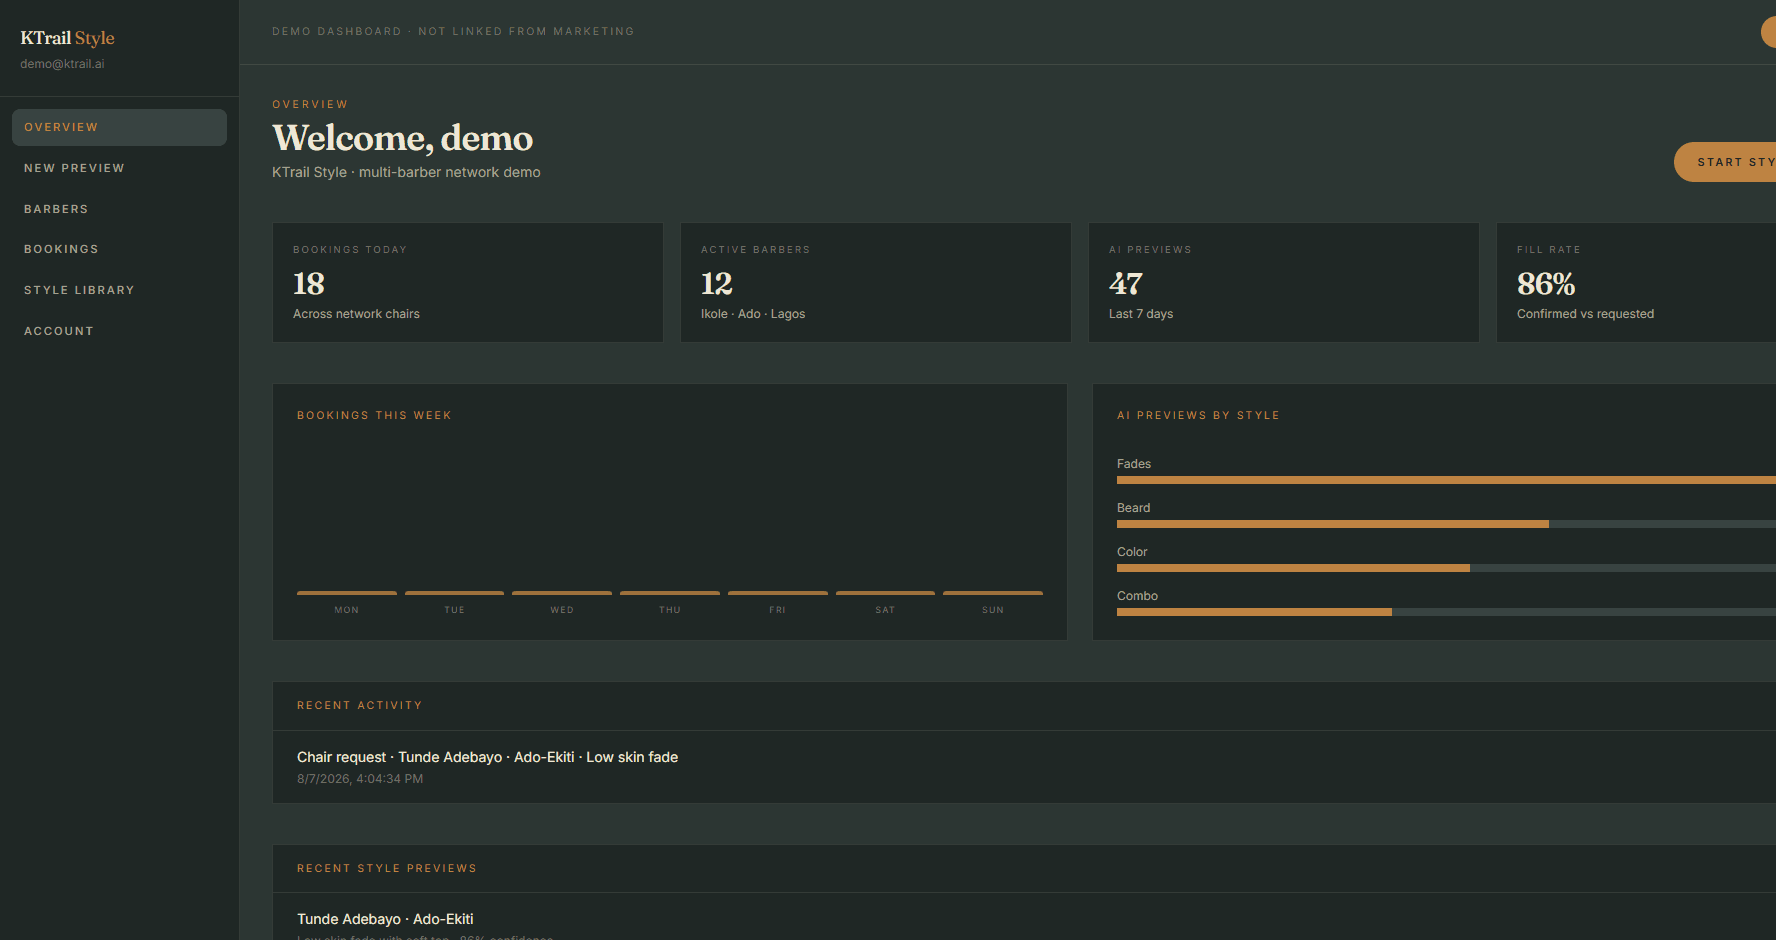The height and width of the screenshot is (940, 1776).
Task: Click the SAT bar in weekly chart
Action: tap(885, 593)
